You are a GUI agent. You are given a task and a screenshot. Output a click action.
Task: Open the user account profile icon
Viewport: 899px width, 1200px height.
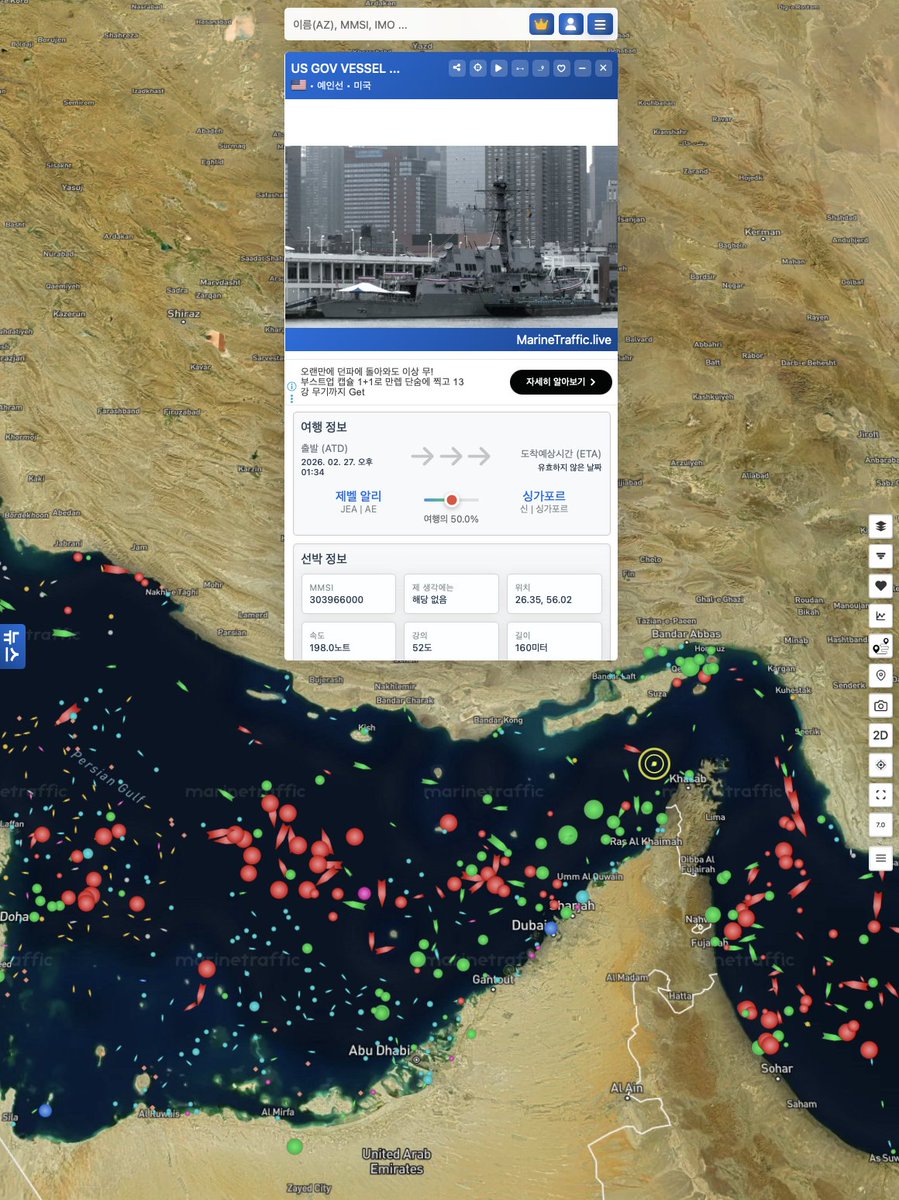coord(570,24)
